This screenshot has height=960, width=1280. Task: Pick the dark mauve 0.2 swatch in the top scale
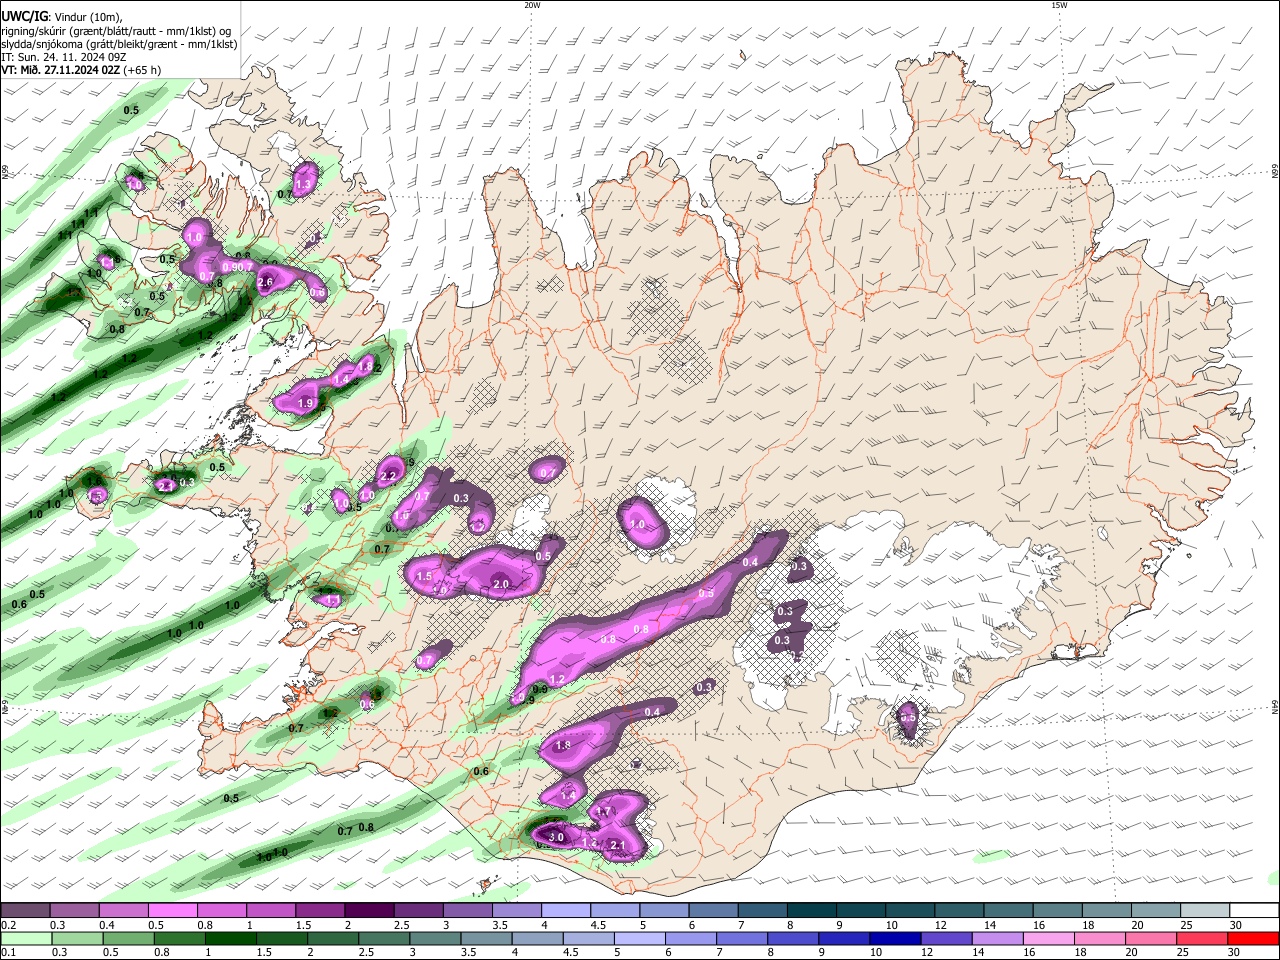pyautogui.click(x=25, y=911)
